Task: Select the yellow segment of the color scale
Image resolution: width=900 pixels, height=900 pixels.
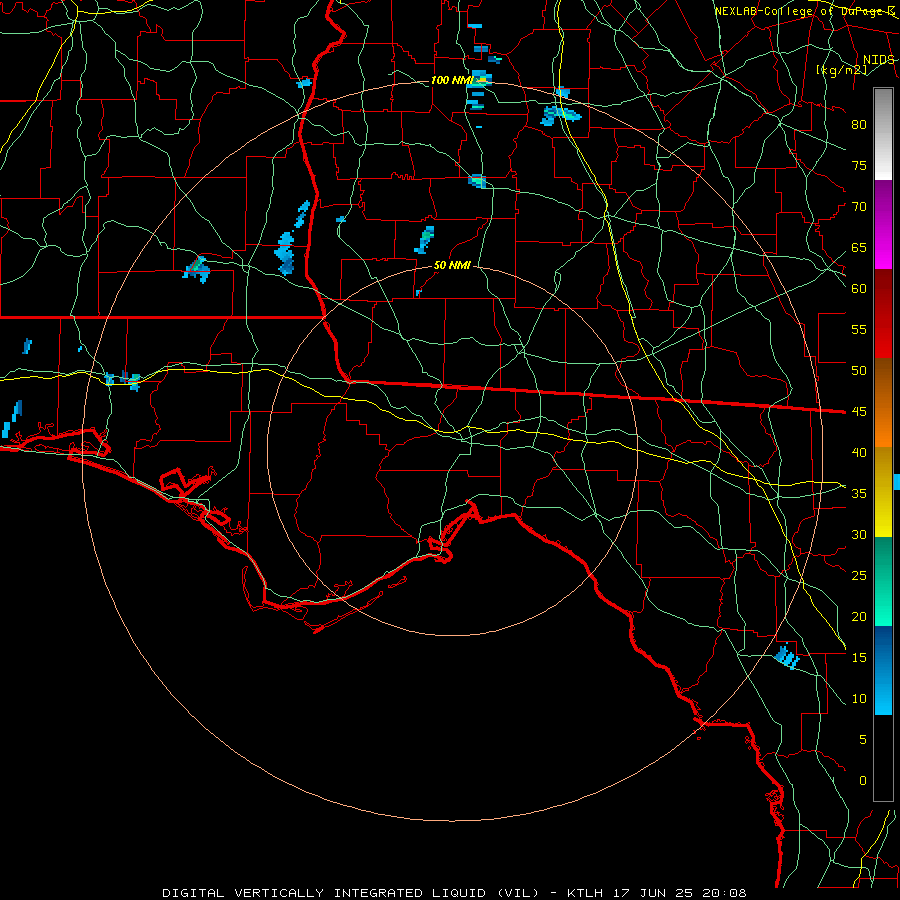Action: [x=883, y=492]
